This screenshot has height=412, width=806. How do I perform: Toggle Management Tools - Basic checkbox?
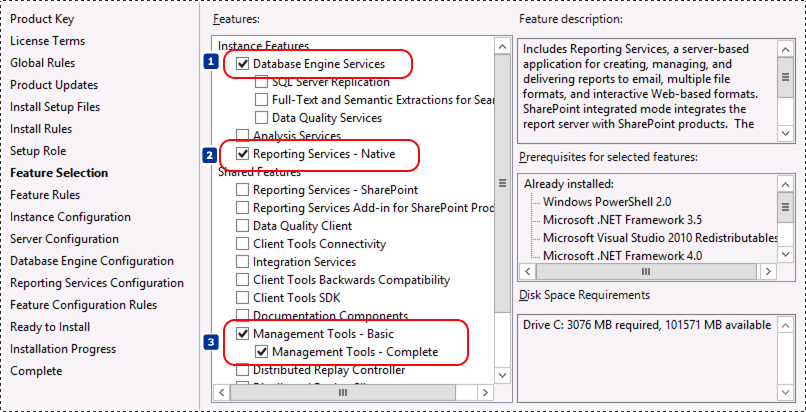[243, 334]
